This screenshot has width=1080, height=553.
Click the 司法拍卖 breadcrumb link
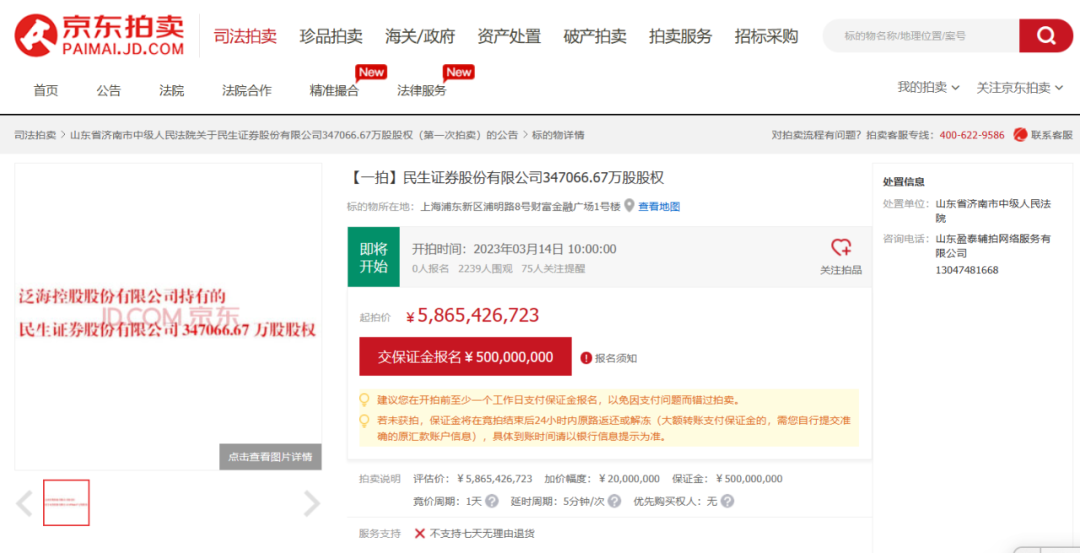click(x=35, y=135)
